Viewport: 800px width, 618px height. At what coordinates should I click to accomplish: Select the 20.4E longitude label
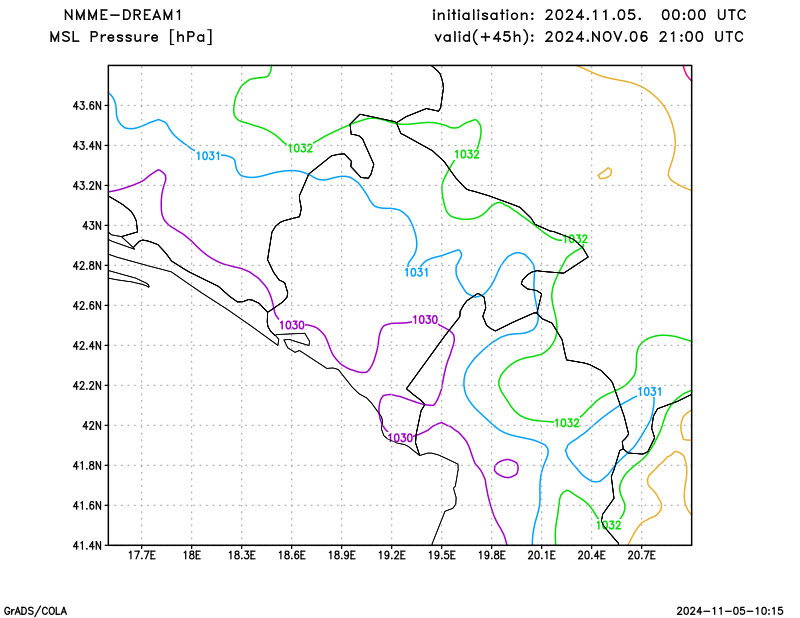(x=592, y=556)
